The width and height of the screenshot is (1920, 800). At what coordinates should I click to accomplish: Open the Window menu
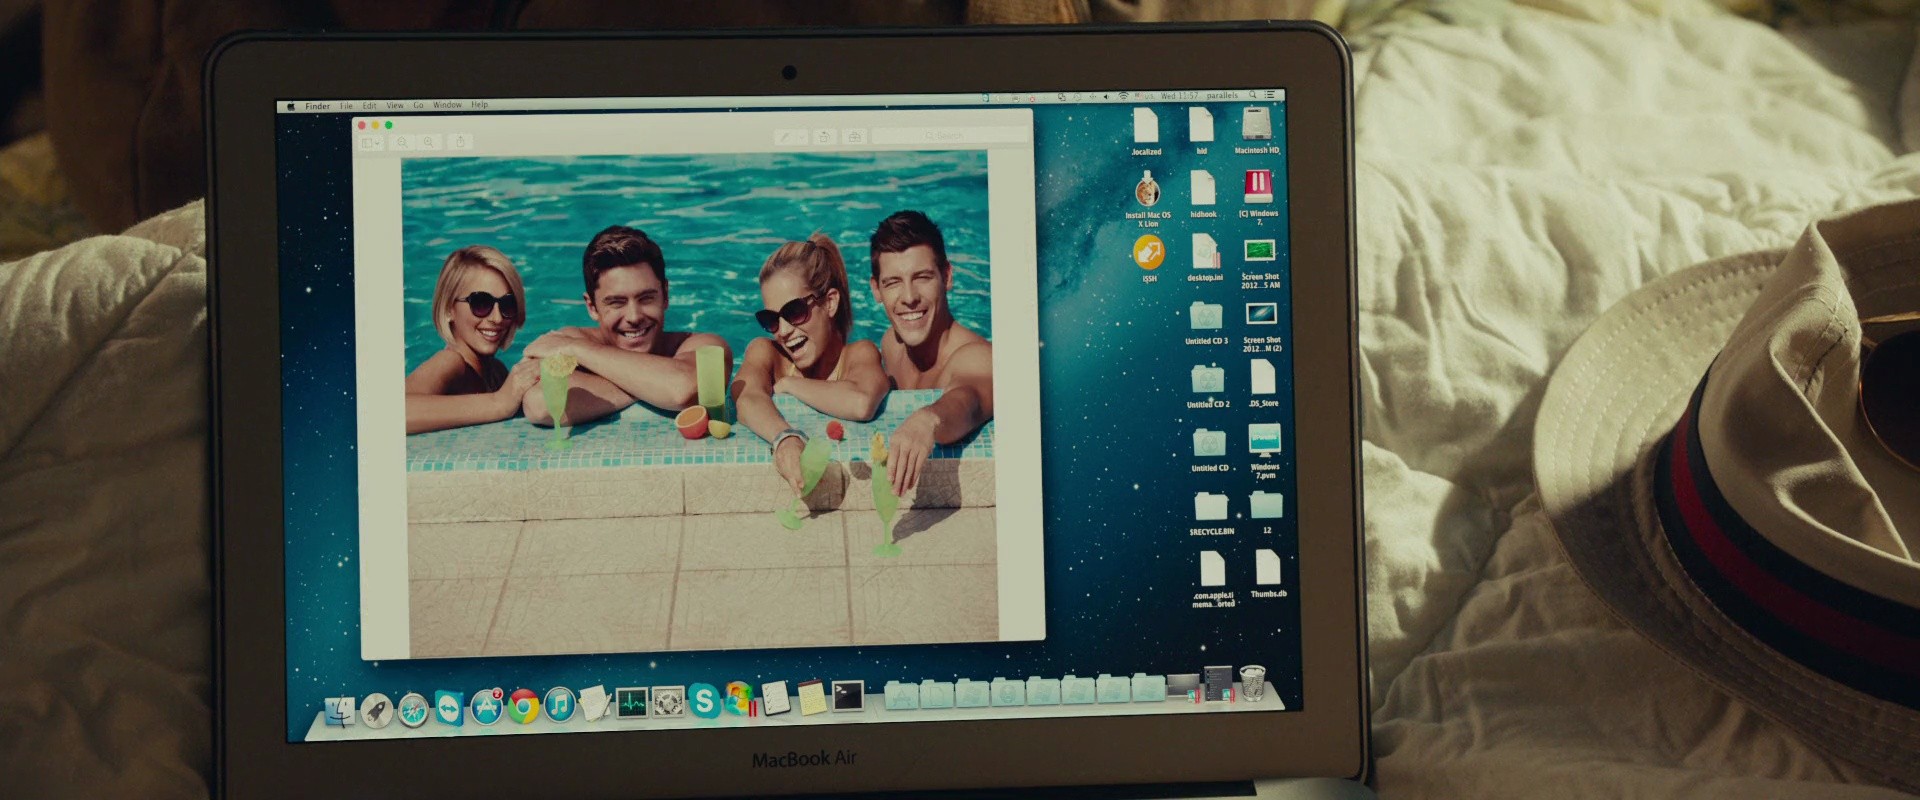pos(447,105)
